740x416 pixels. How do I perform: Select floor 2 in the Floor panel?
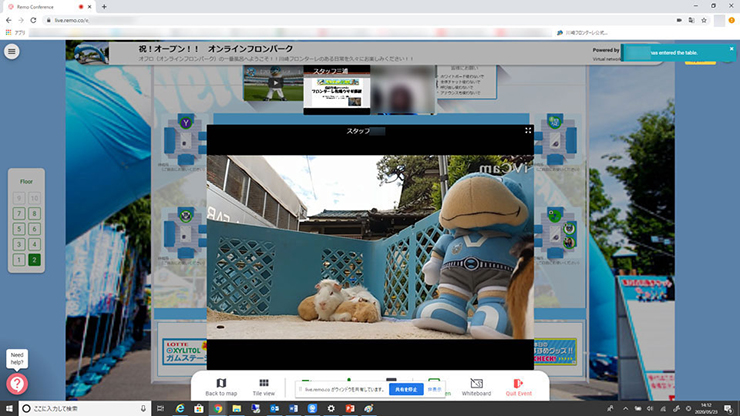34,260
